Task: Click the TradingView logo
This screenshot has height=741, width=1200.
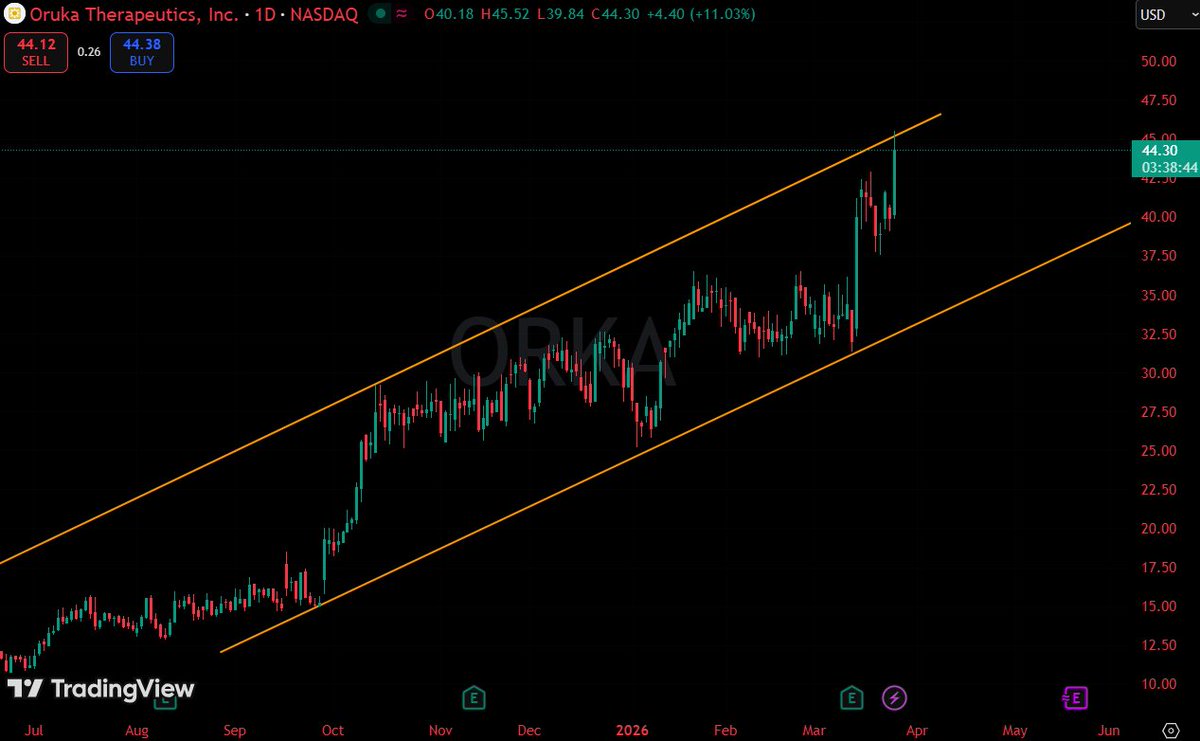Action: click(x=100, y=689)
